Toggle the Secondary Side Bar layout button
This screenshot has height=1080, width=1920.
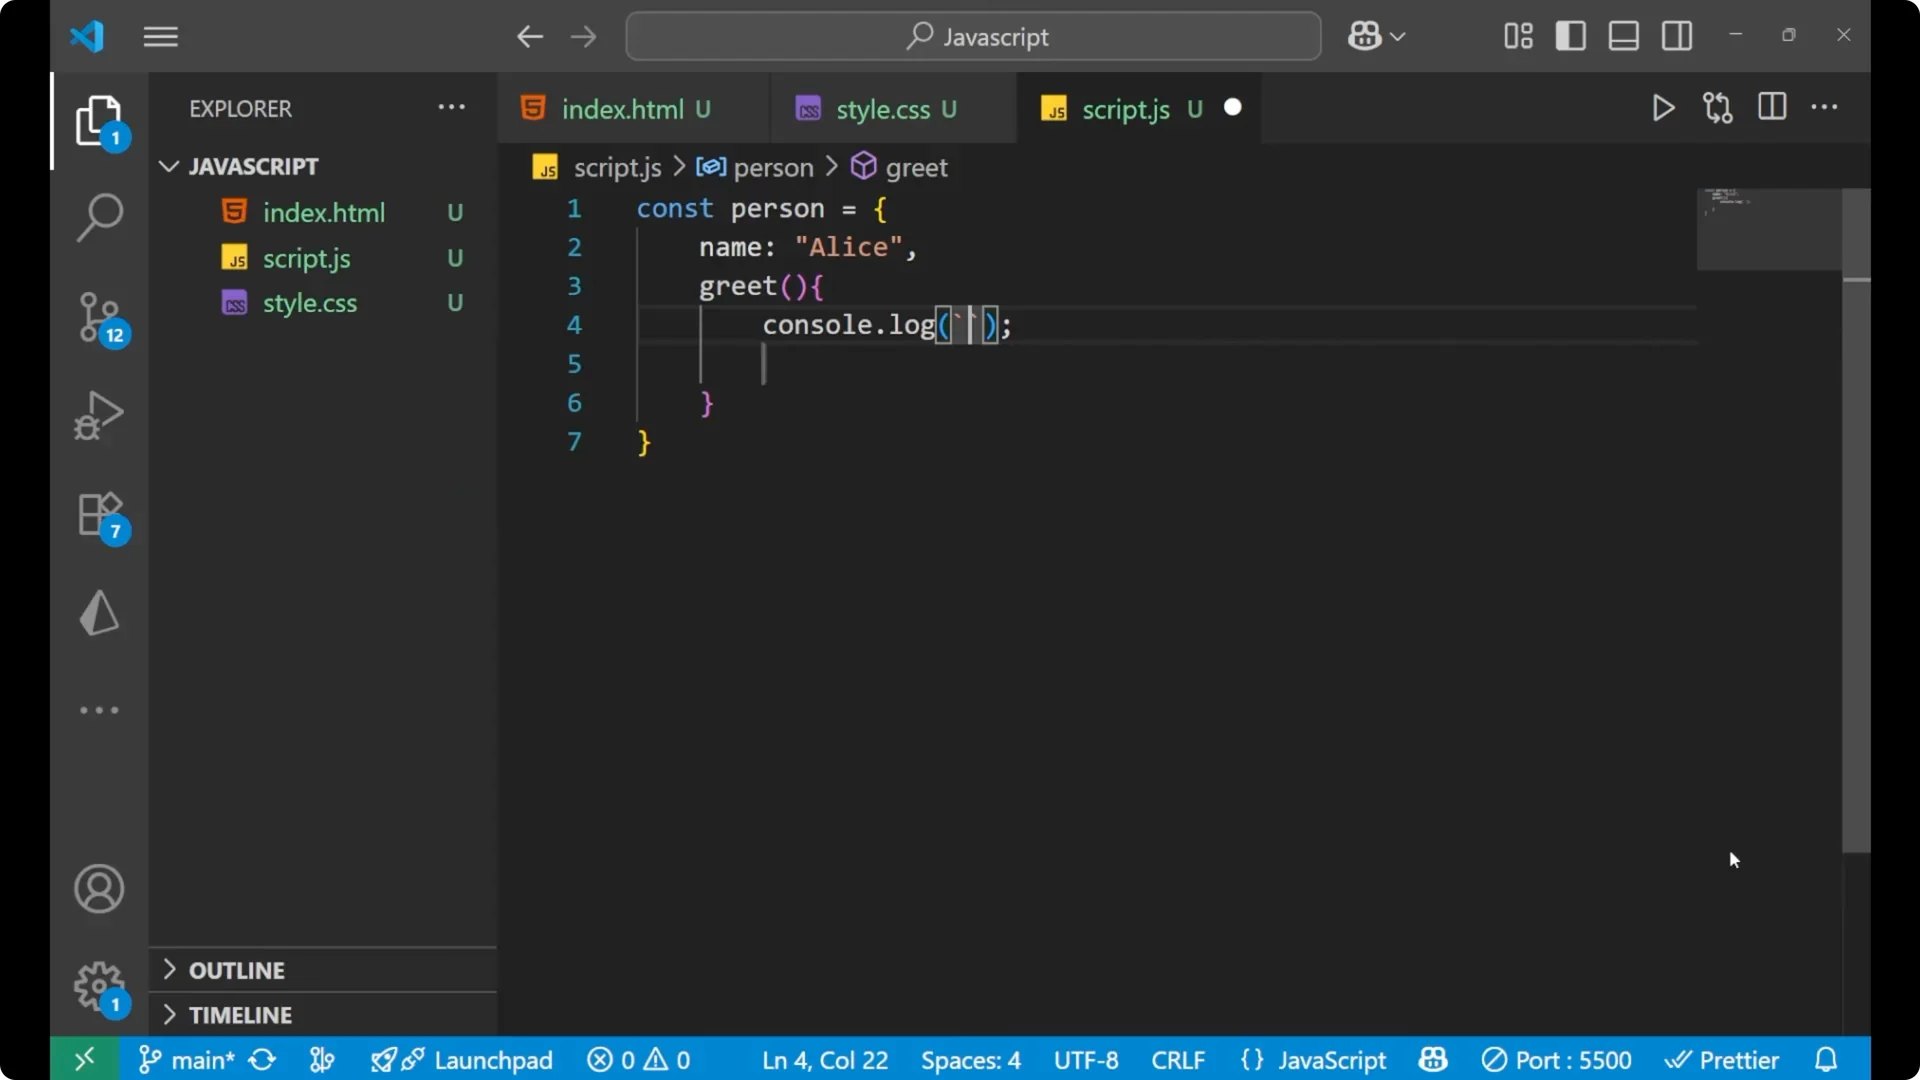1676,36
